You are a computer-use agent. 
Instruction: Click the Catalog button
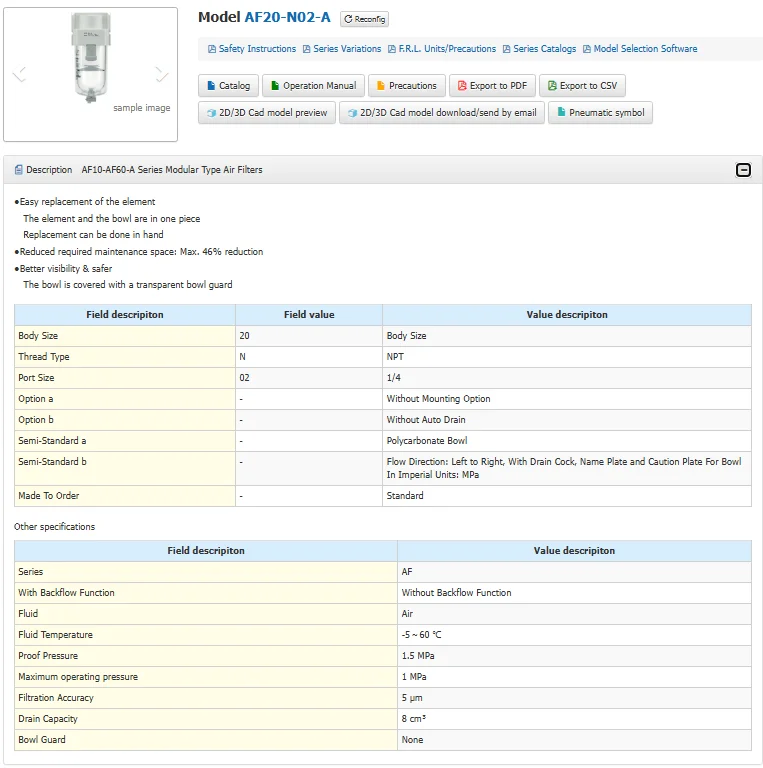228,86
